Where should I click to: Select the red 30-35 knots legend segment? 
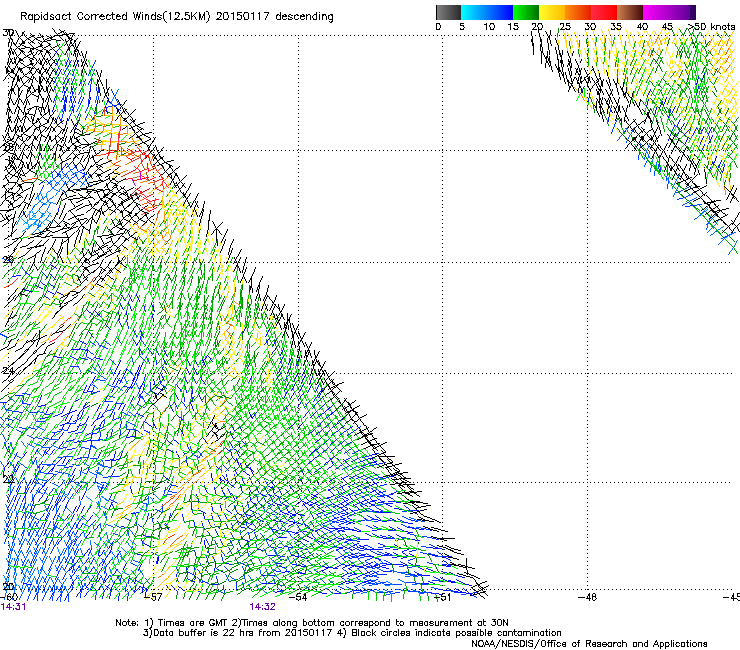click(604, 12)
